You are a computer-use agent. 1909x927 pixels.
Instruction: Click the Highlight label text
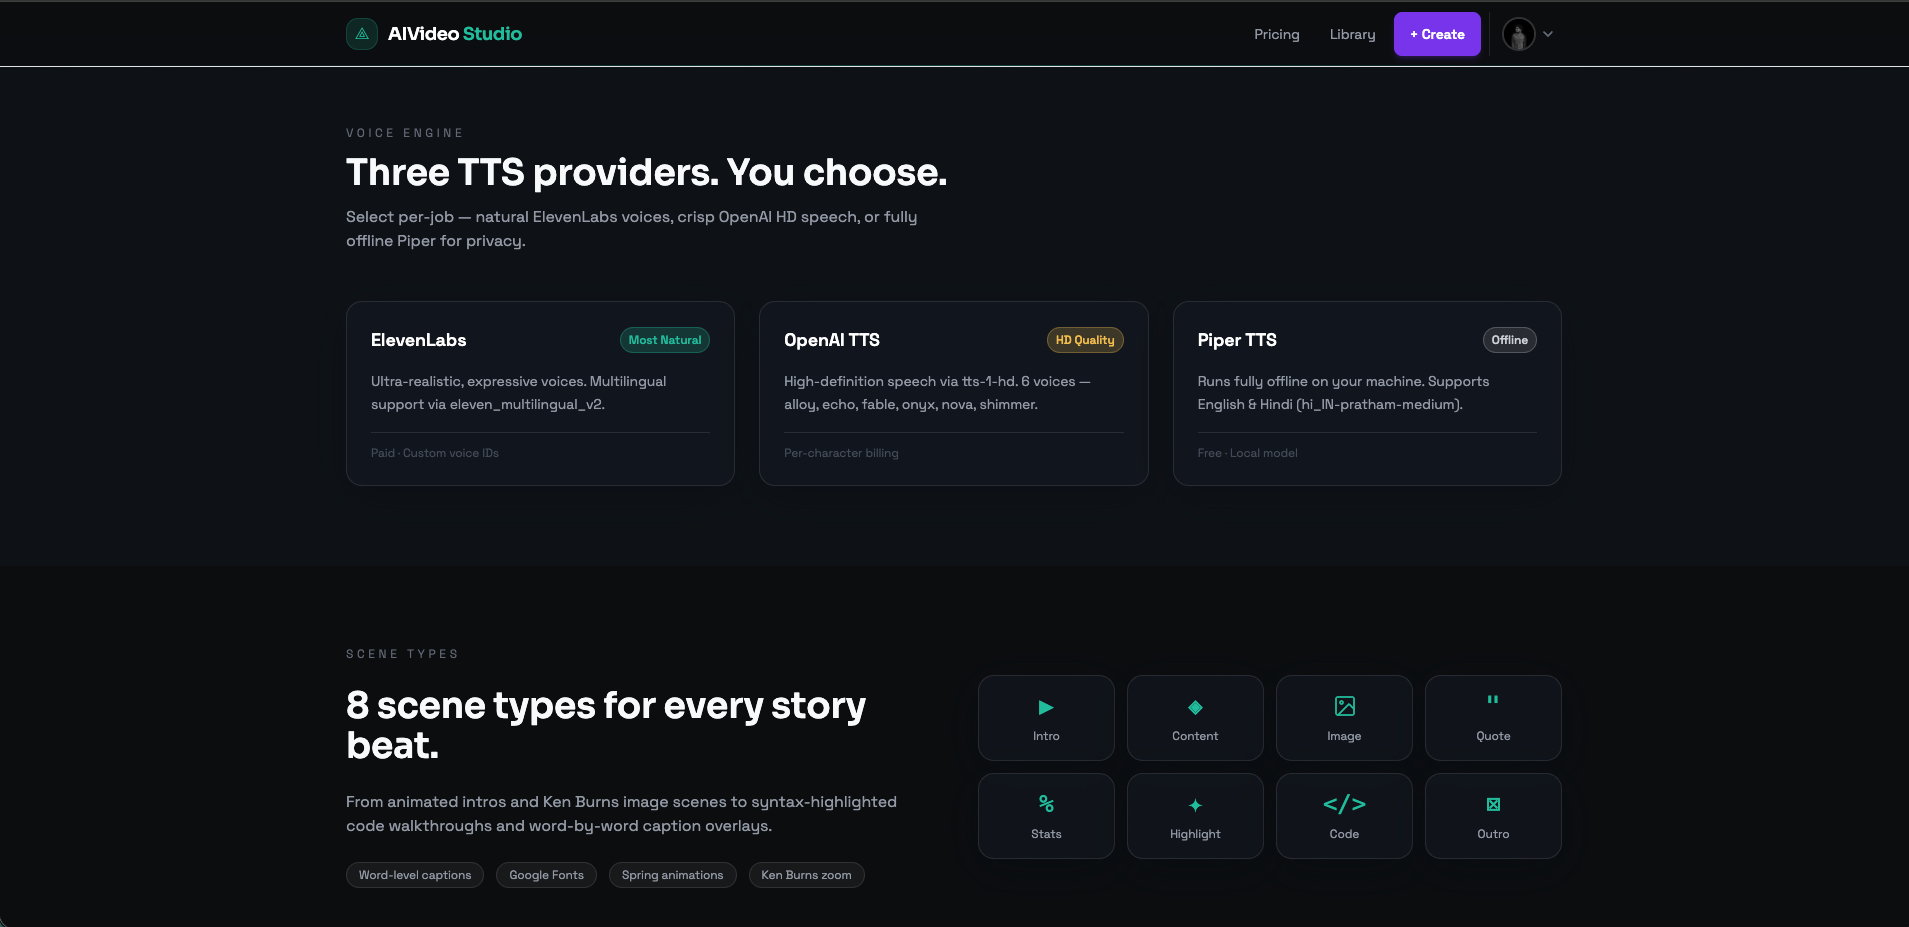(1195, 834)
